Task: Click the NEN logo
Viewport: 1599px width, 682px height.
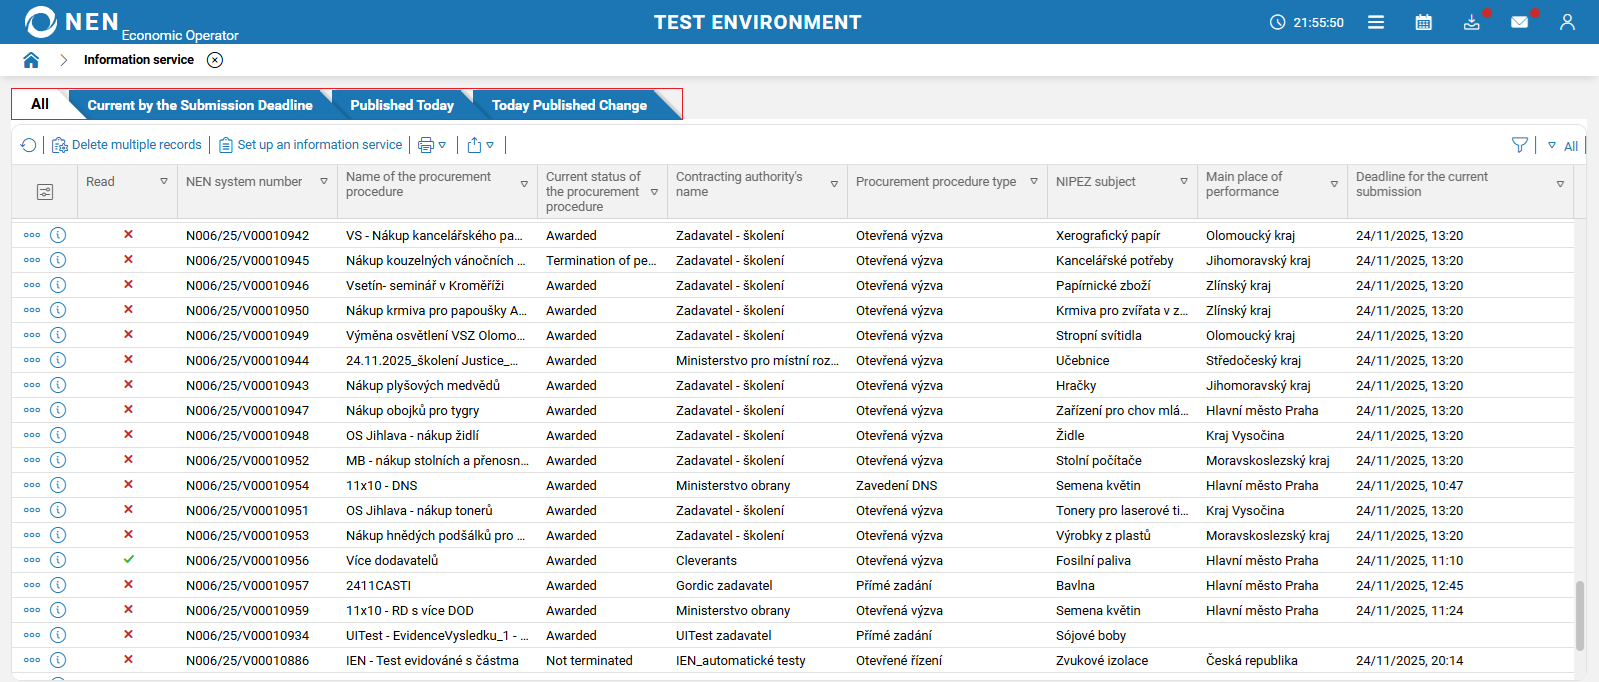Action: (71, 22)
